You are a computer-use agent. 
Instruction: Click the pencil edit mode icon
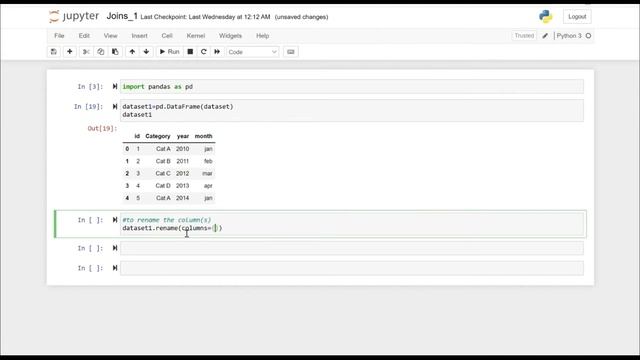pyautogui.click(x=545, y=36)
